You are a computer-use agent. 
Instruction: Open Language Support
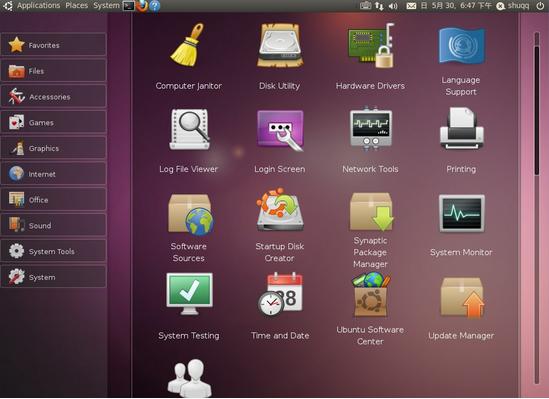click(461, 60)
